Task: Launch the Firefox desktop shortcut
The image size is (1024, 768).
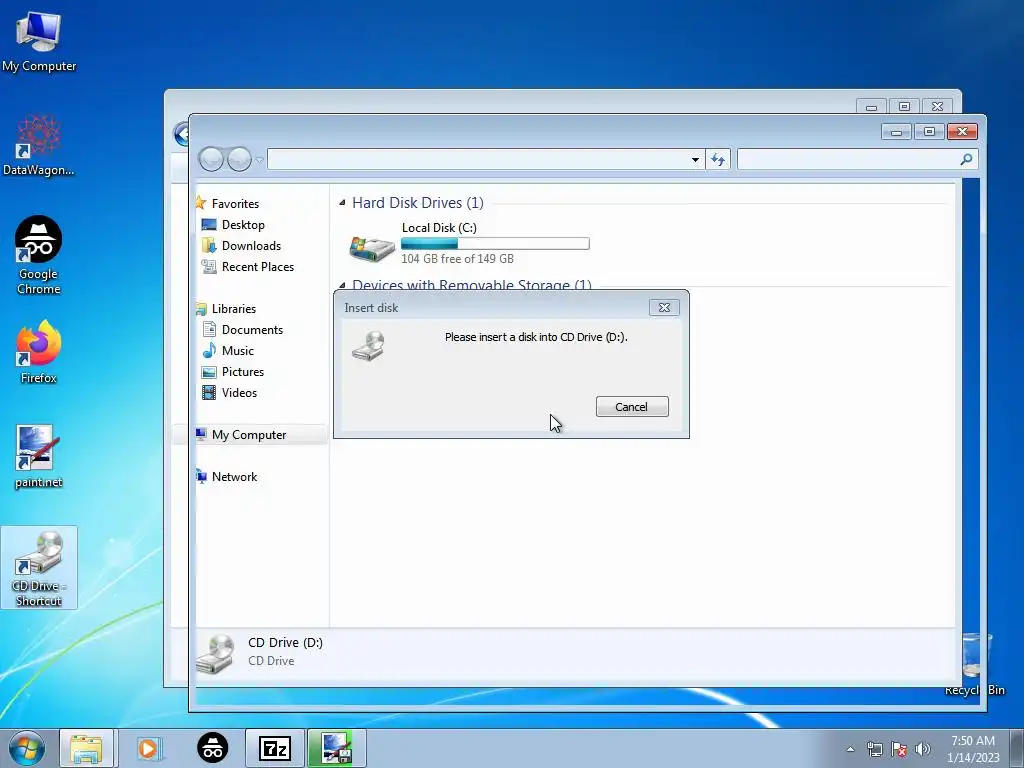Action: 39,351
